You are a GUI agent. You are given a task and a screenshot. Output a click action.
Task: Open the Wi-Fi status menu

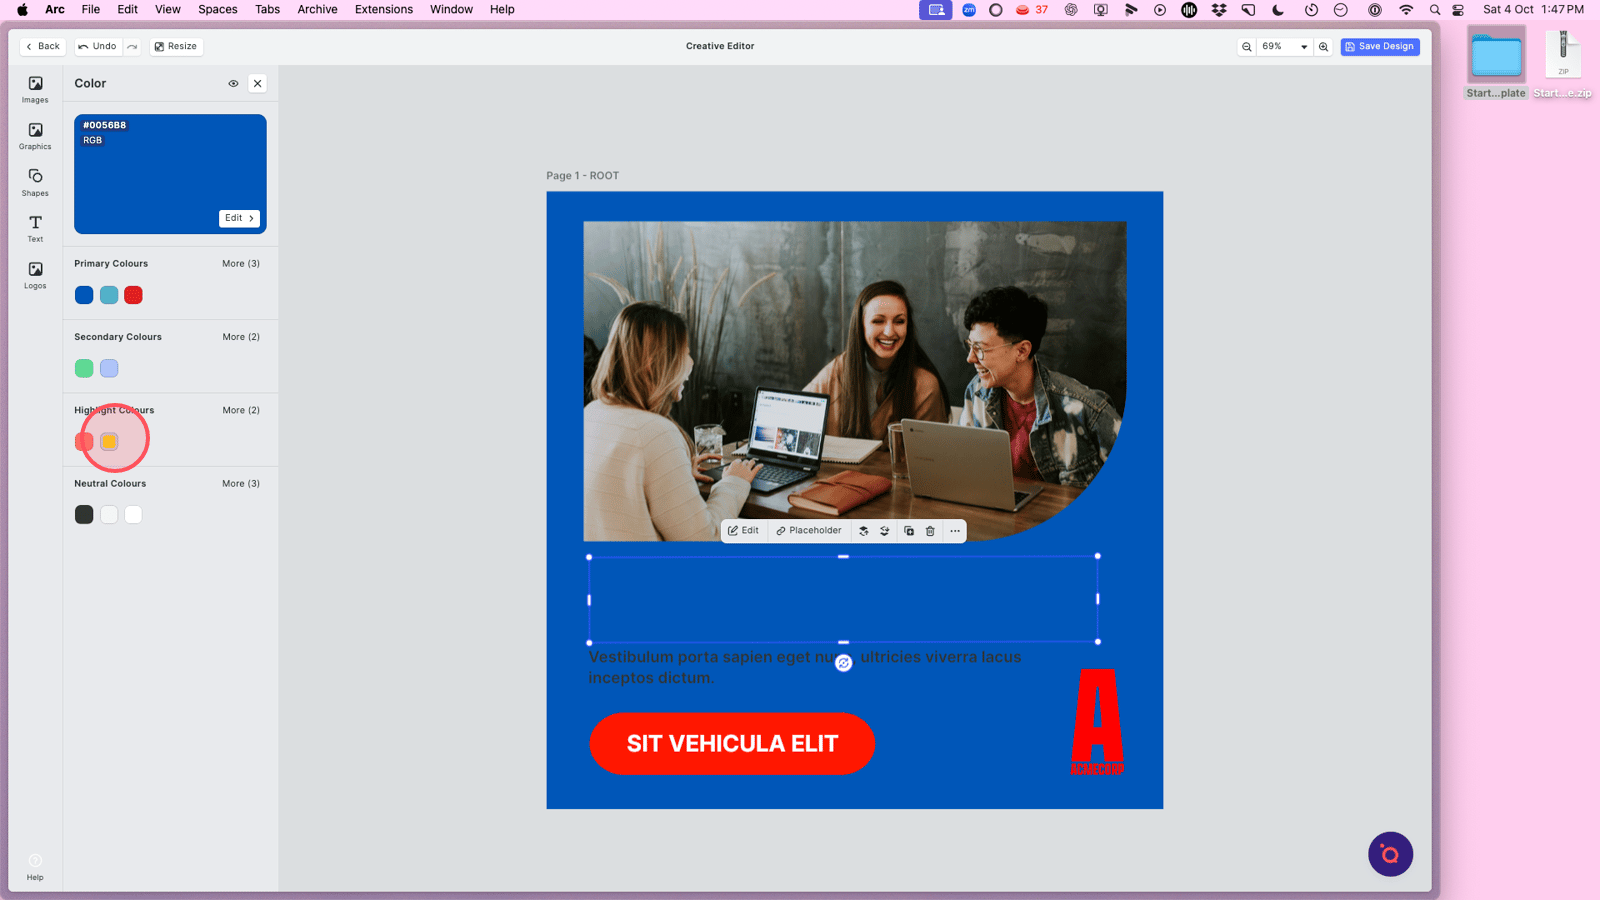1406,10
